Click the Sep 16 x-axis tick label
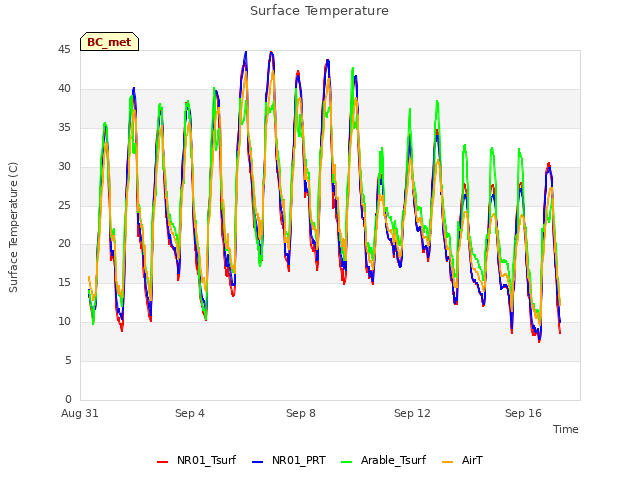640x480 pixels. [523, 413]
